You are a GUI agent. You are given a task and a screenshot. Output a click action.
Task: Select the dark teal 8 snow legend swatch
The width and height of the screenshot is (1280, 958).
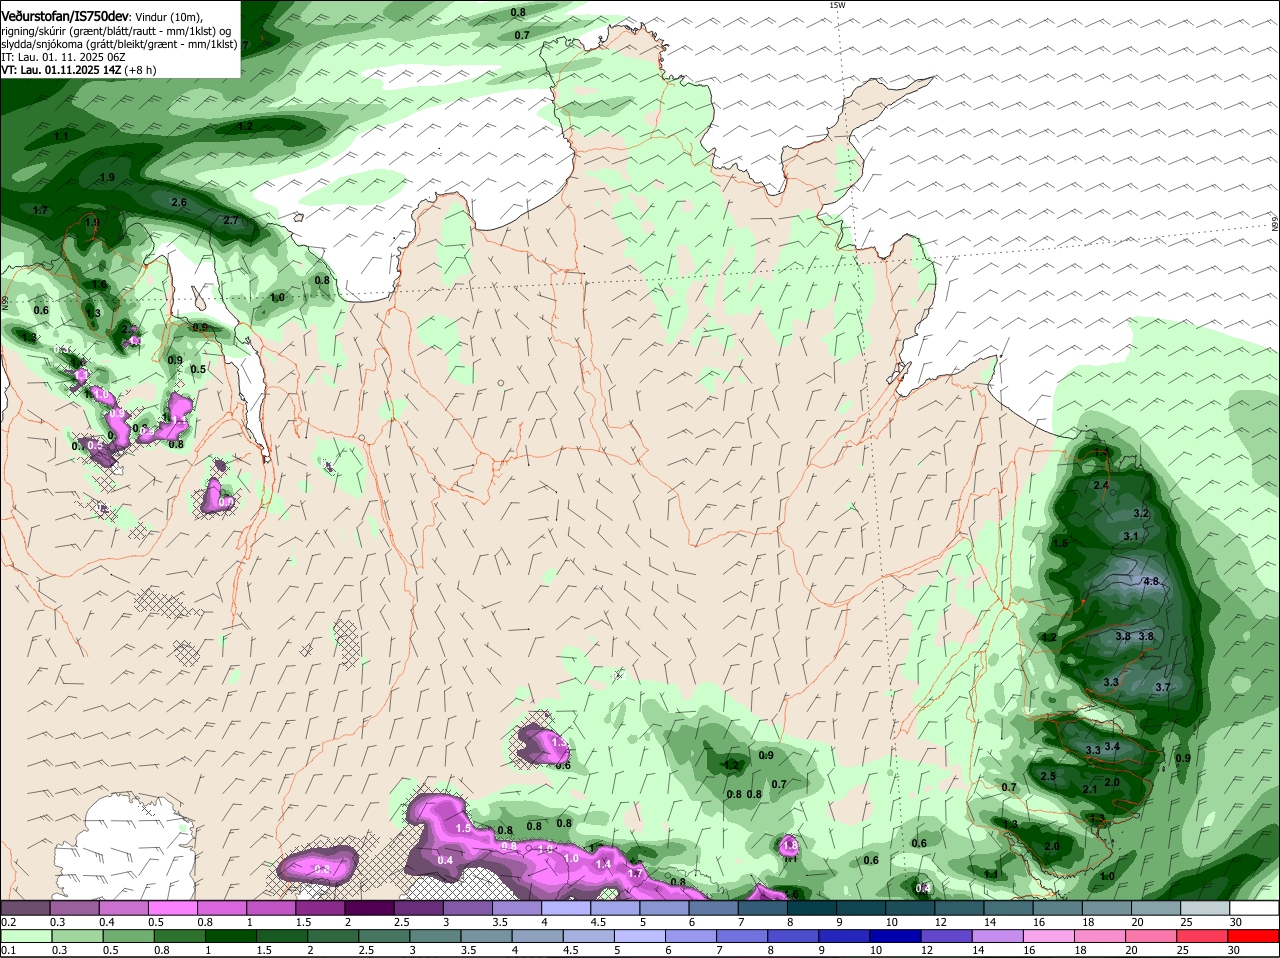tap(812, 908)
